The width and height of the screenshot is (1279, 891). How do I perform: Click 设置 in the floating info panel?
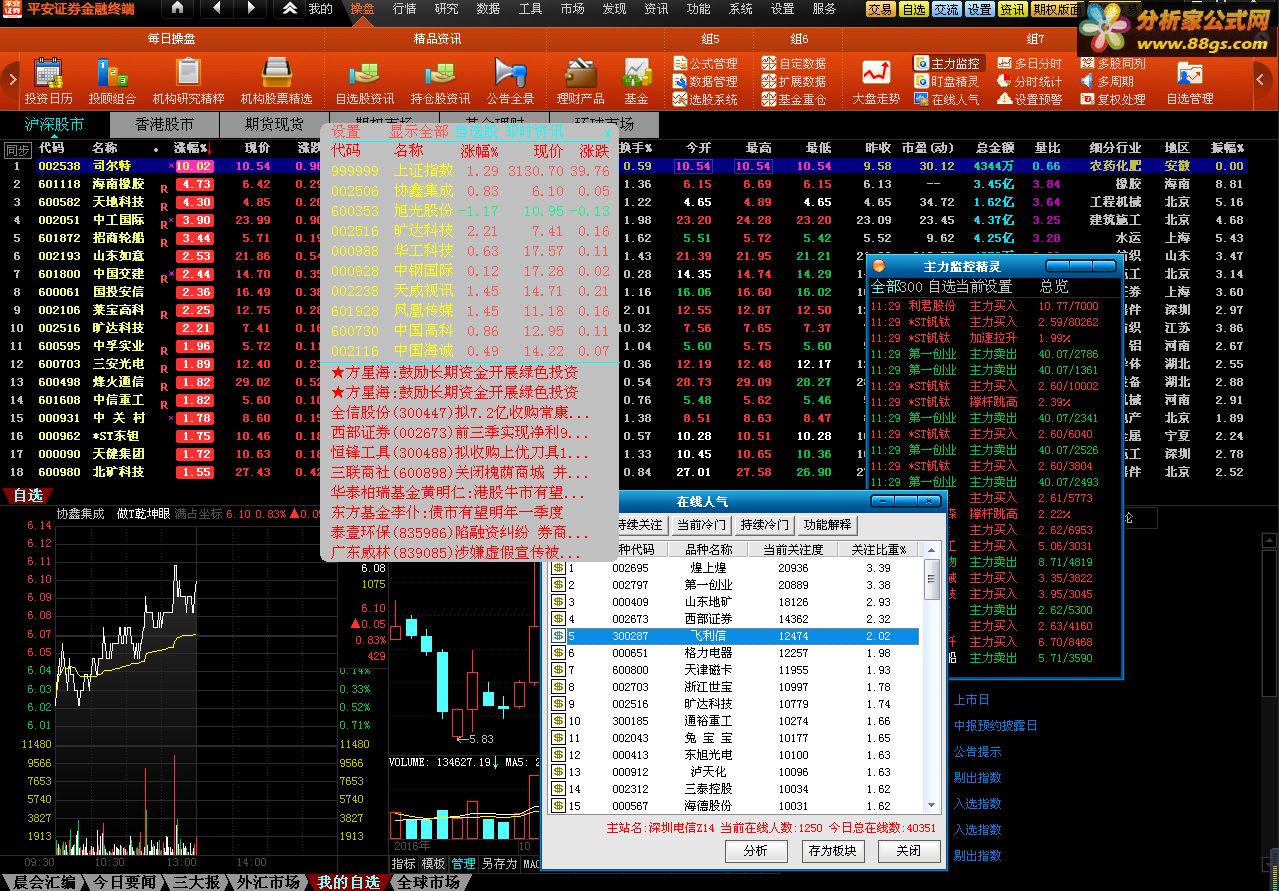point(346,132)
